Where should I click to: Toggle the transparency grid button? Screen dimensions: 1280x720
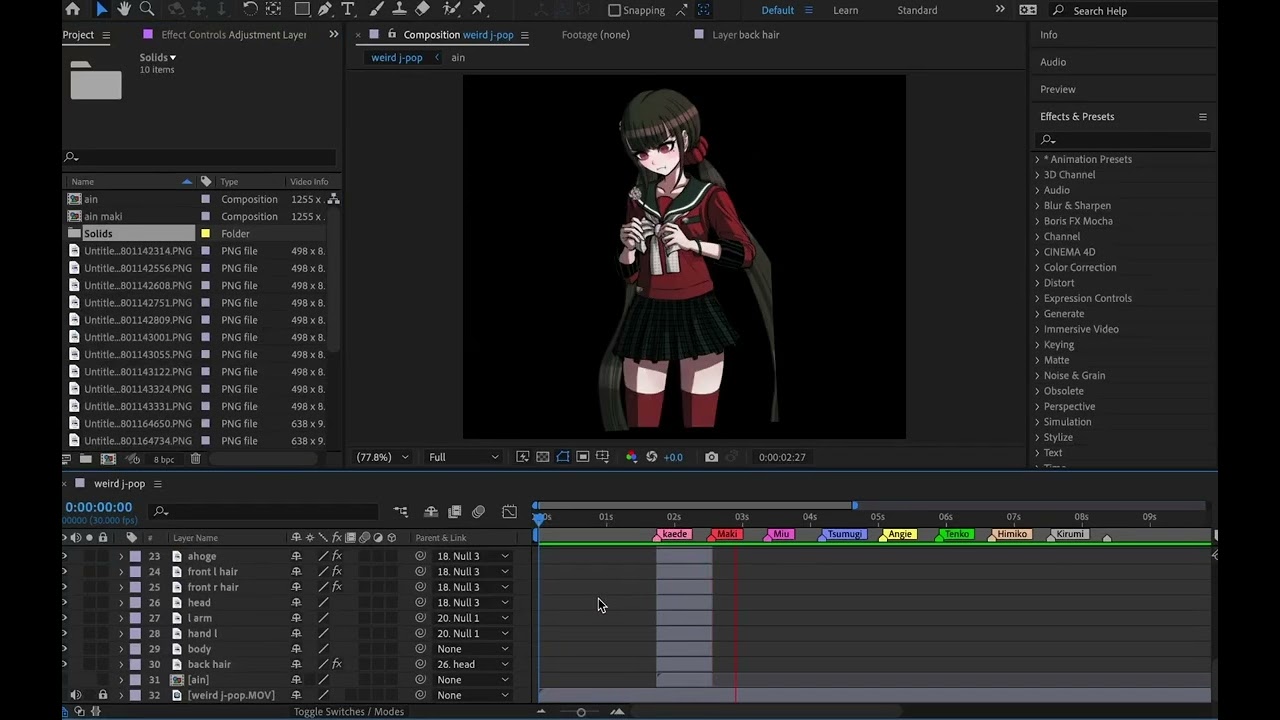tap(543, 457)
